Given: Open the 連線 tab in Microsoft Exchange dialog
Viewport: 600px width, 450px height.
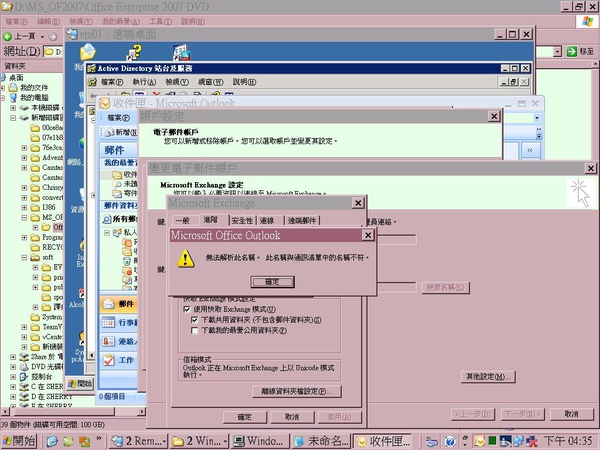Looking at the screenshot, I should tap(267, 220).
